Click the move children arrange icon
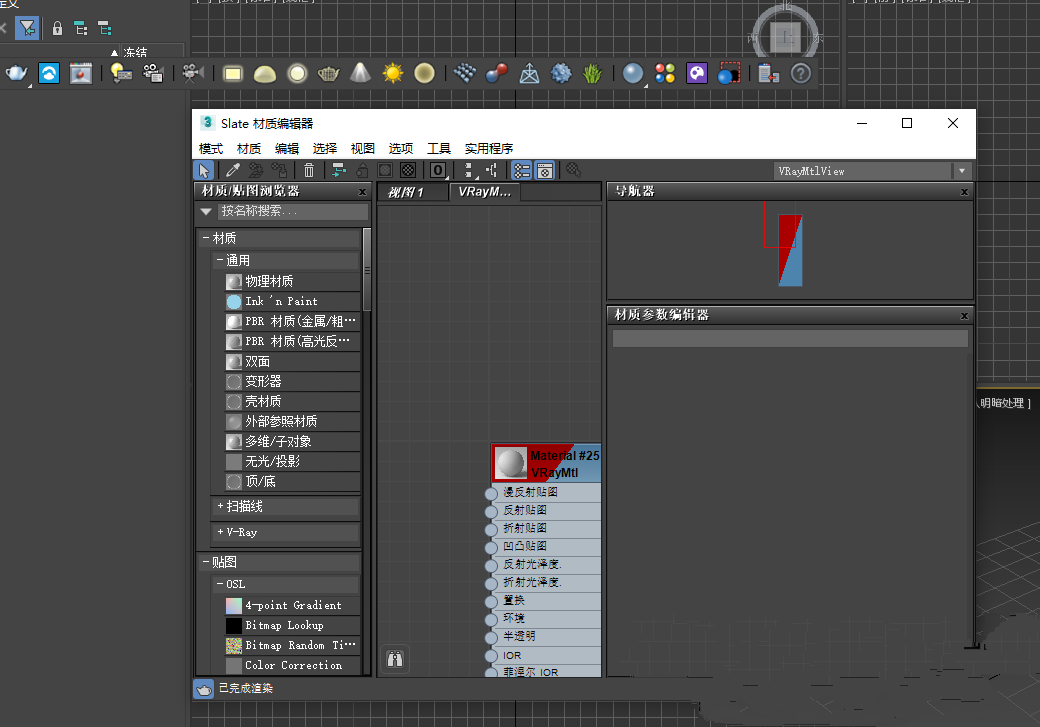Image resolution: width=1040 pixels, height=727 pixels. (x=339, y=170)
